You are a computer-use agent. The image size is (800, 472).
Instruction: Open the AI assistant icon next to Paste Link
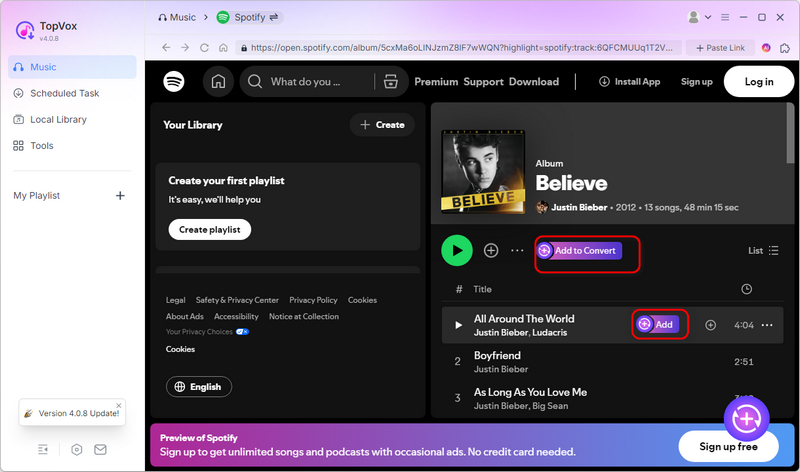coord(766,47)
